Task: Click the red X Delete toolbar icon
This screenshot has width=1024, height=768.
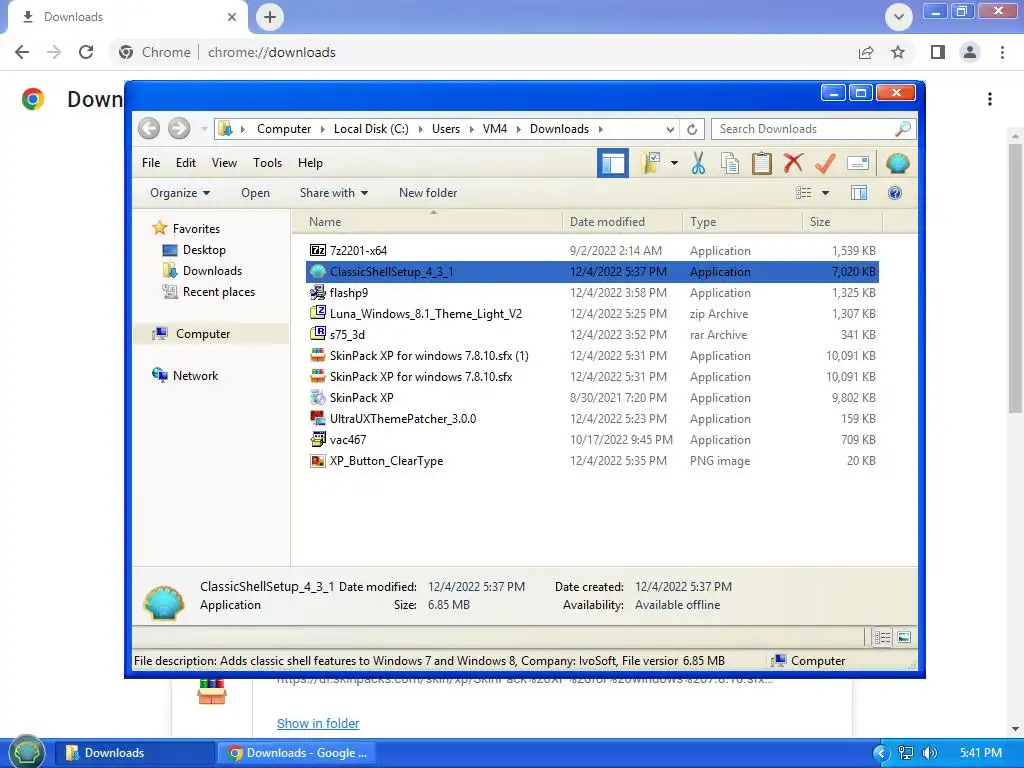Action: 793,163
